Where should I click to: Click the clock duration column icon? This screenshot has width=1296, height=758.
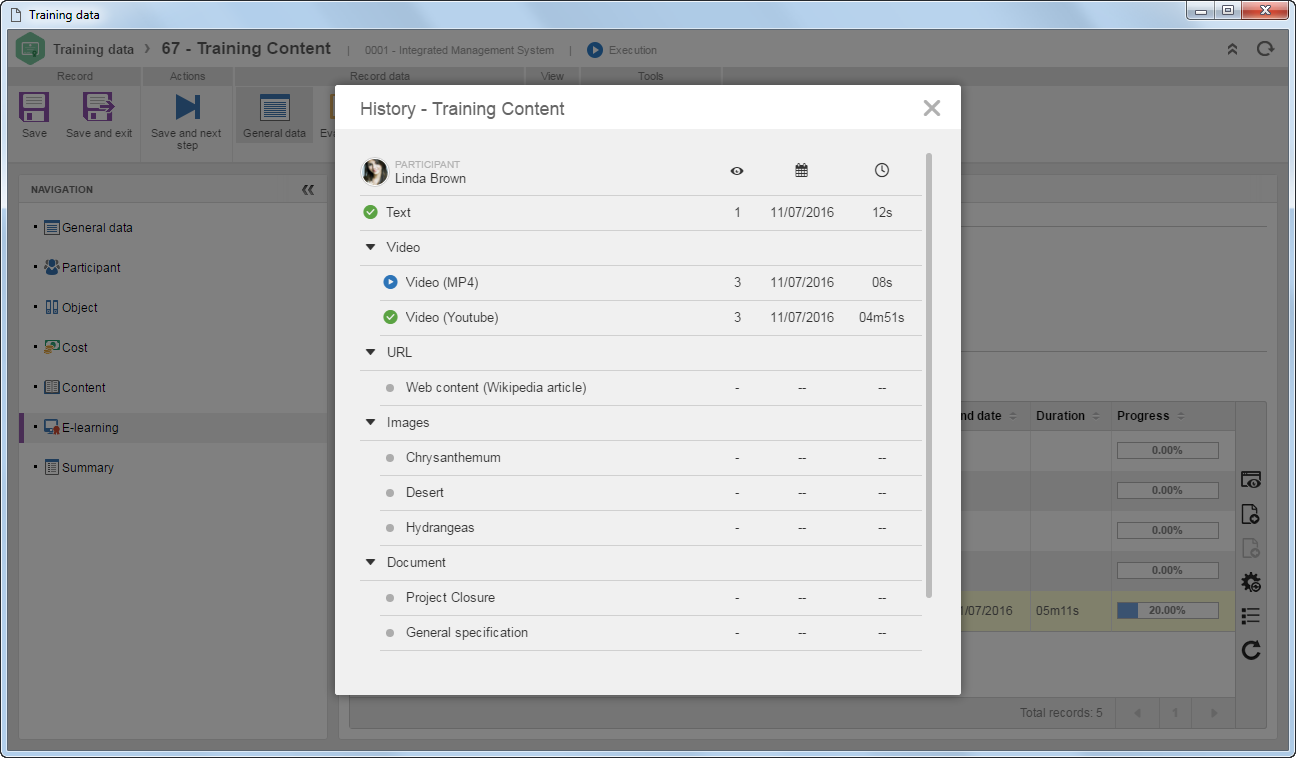tap(882, 171)
